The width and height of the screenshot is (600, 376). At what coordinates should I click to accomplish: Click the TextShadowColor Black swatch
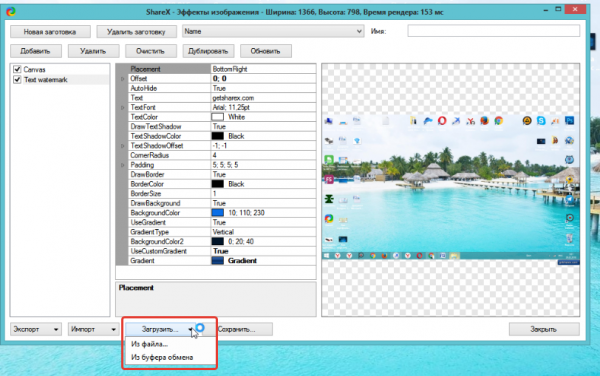(x=217, y=136)
